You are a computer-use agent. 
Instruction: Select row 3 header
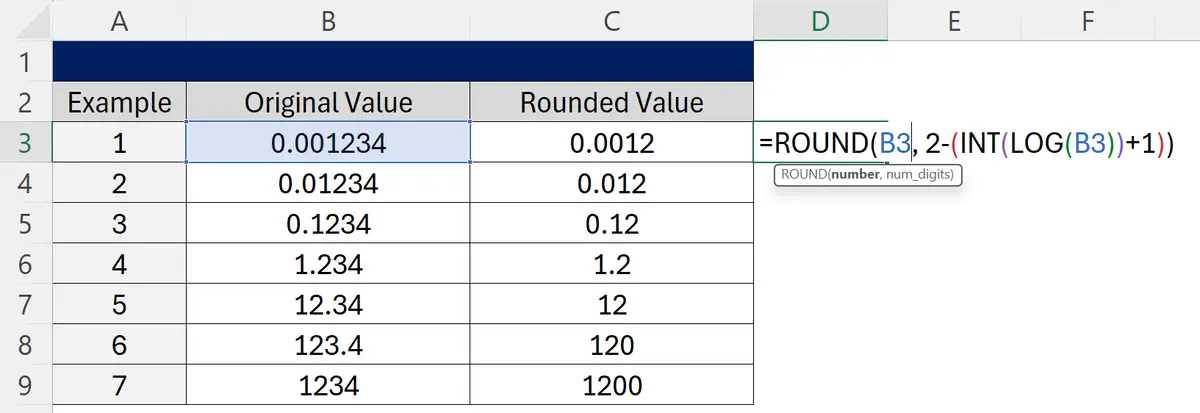coord(26,143)
